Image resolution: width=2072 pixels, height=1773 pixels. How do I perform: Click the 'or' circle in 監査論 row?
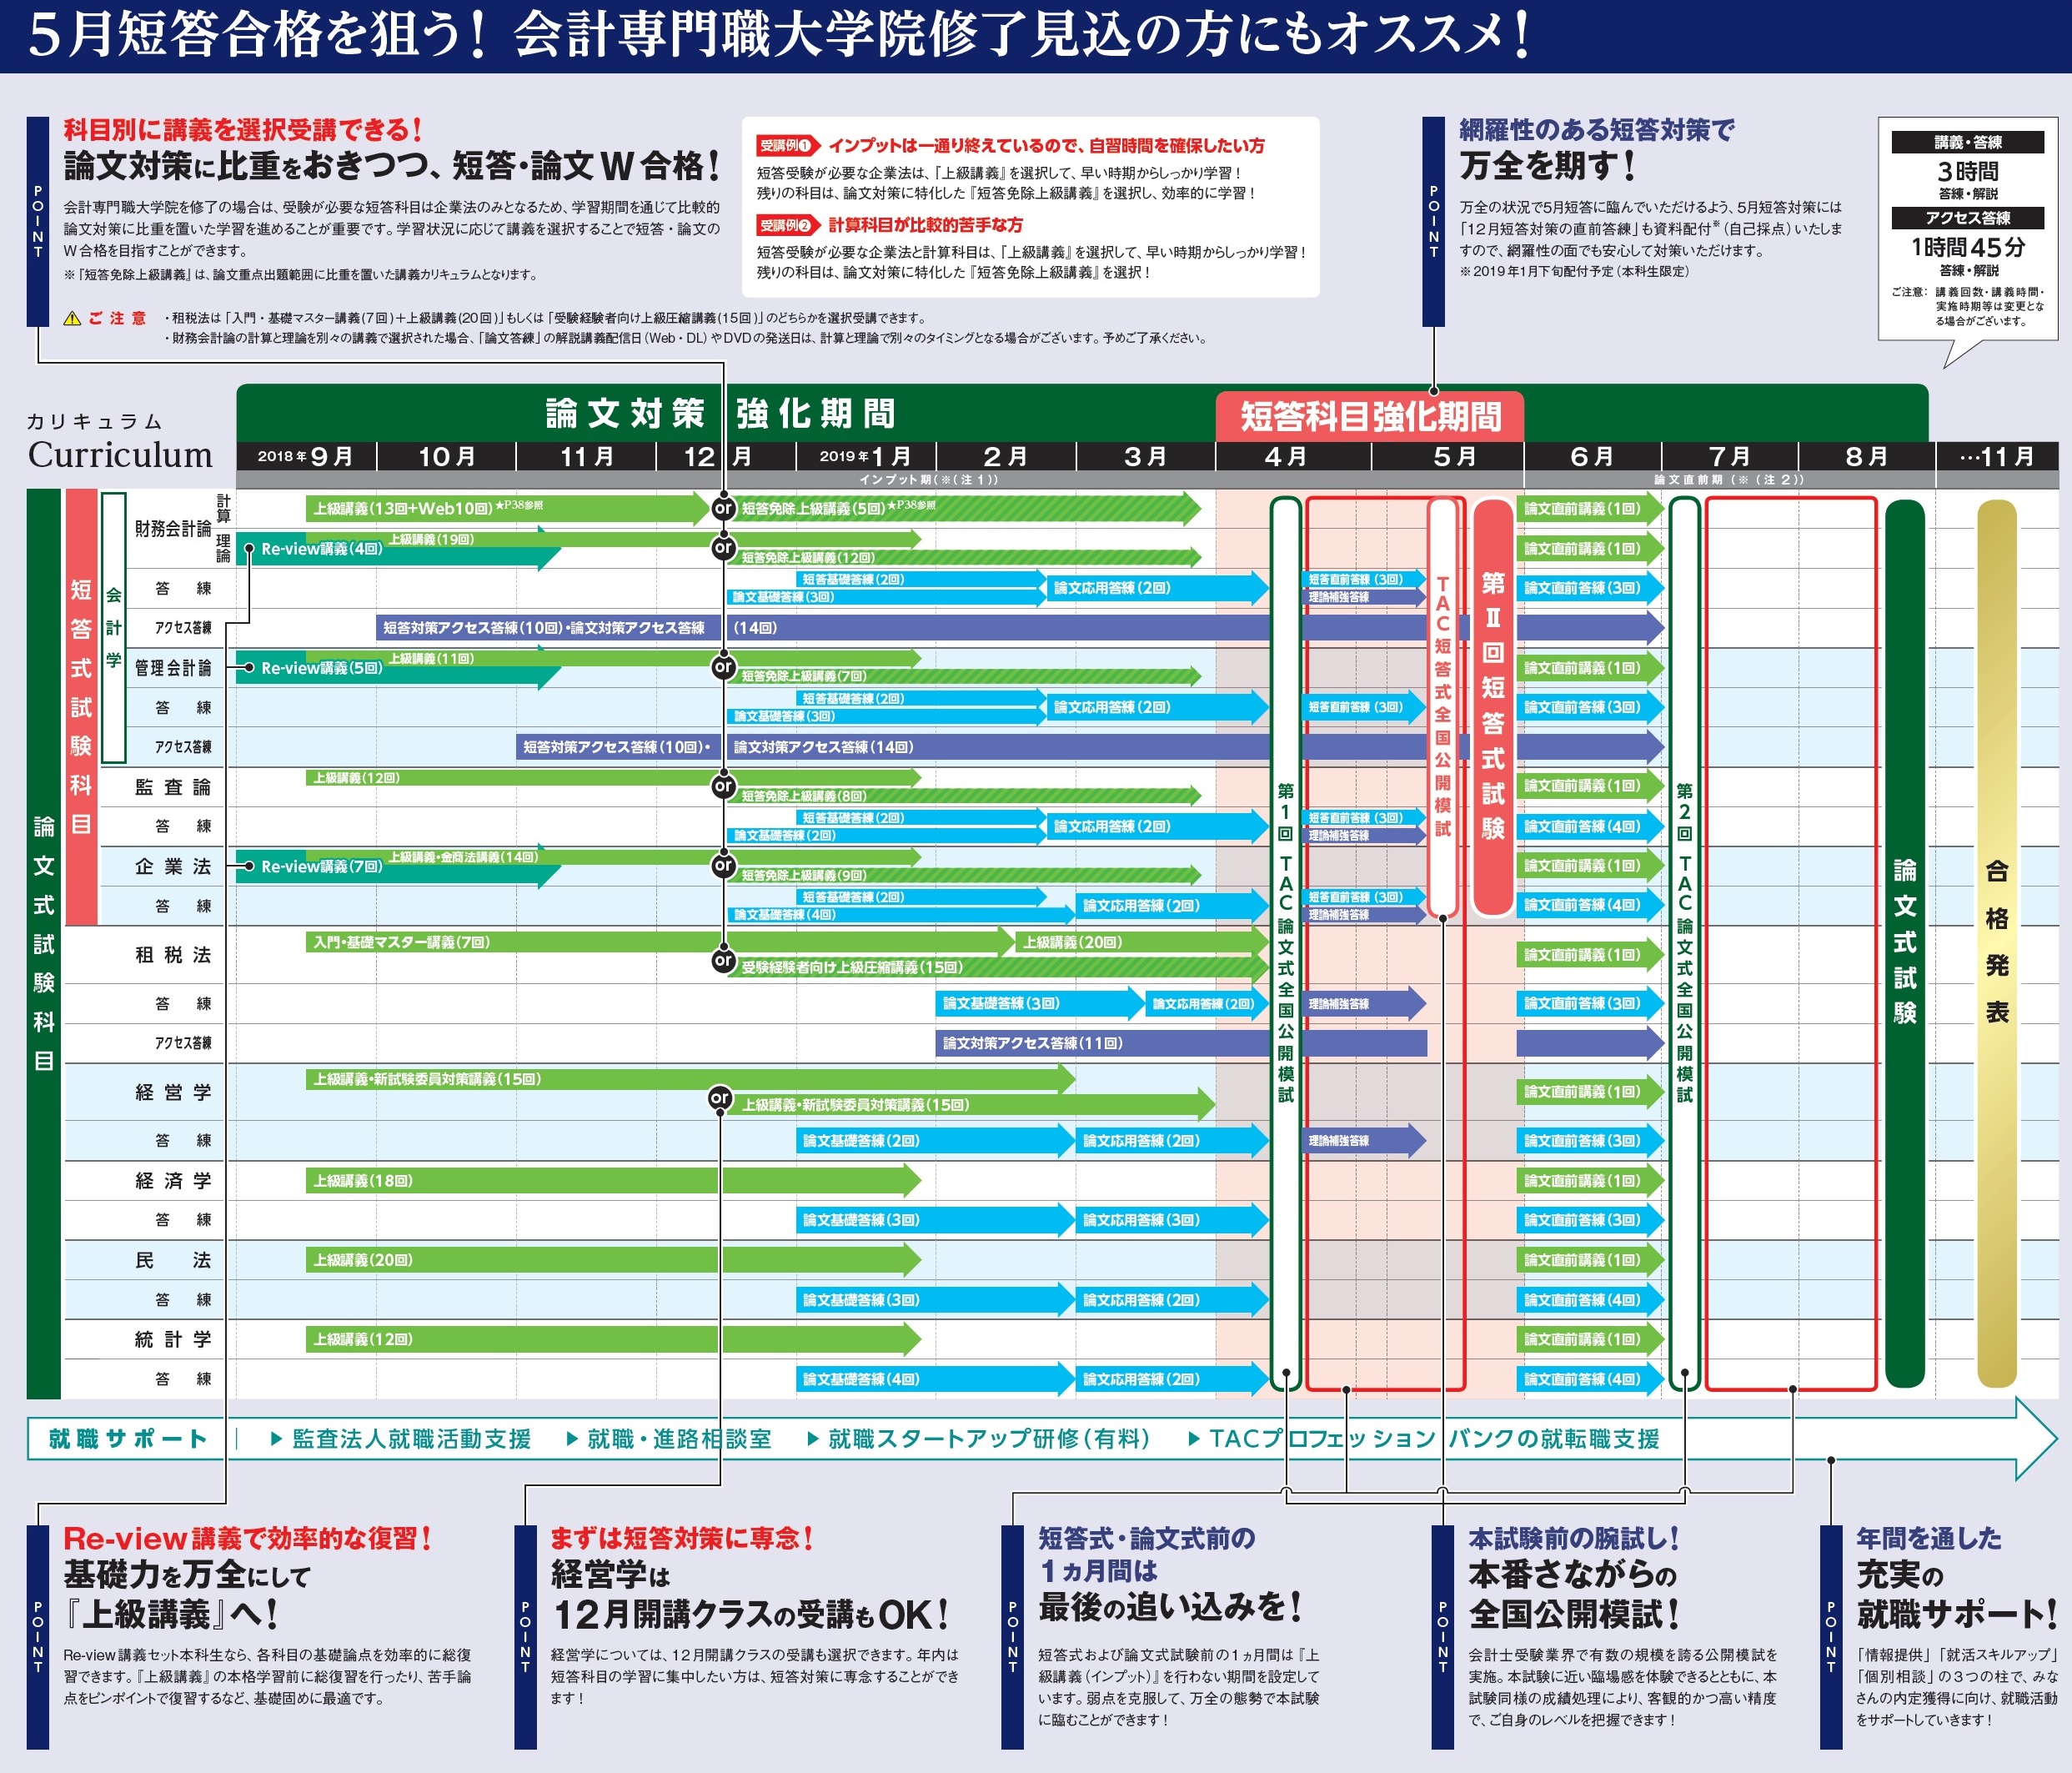point(723,786)
